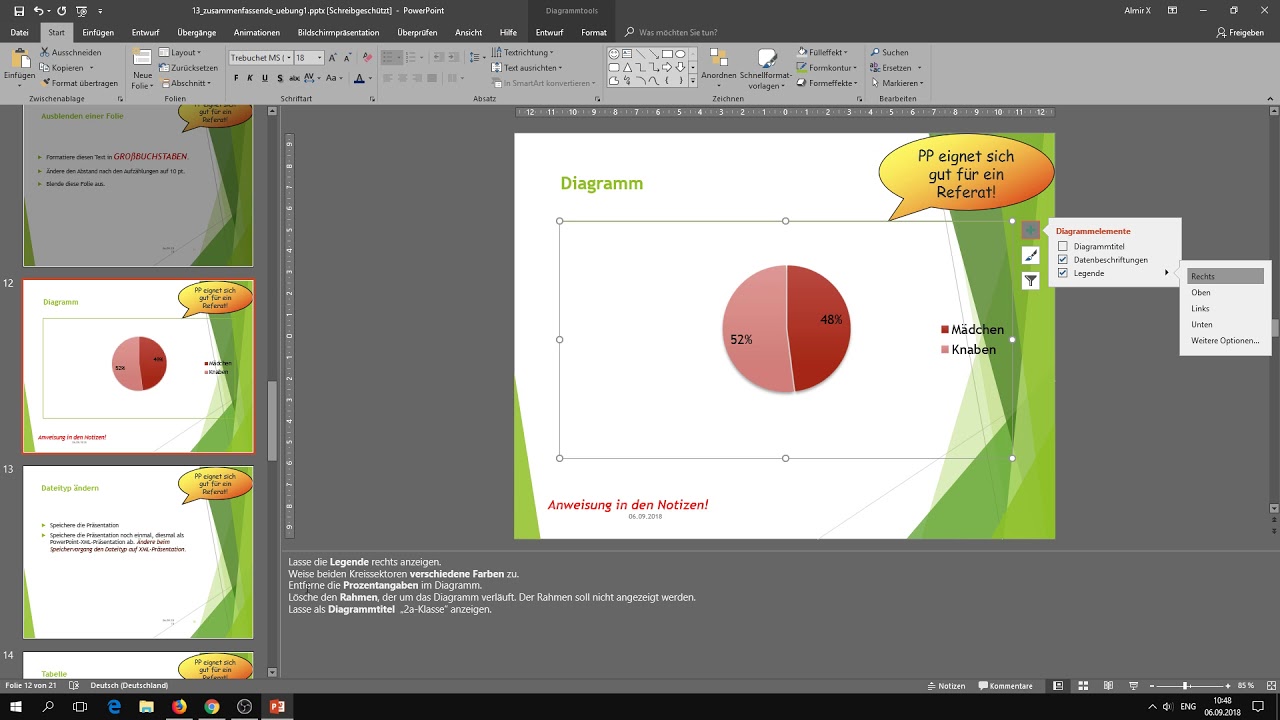Open the Formkontur dropdown
Image resolution: width=1280 pixels, height=720 pixels.
tap(827, 68)
